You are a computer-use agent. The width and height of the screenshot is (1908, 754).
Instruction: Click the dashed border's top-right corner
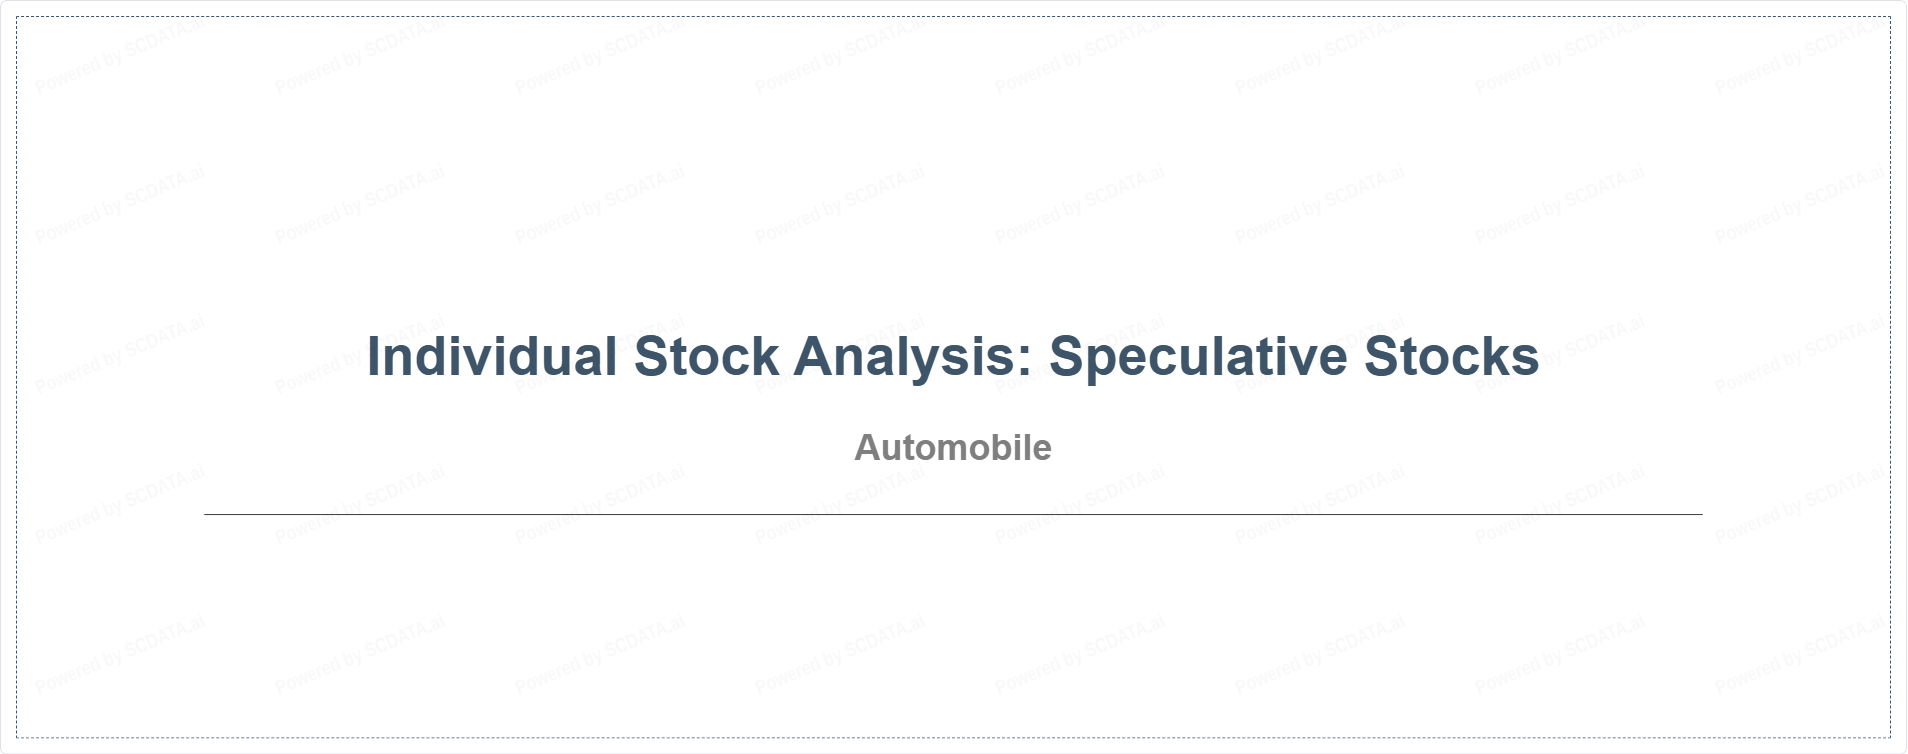pyautogui.click(x=1890, y=17)
